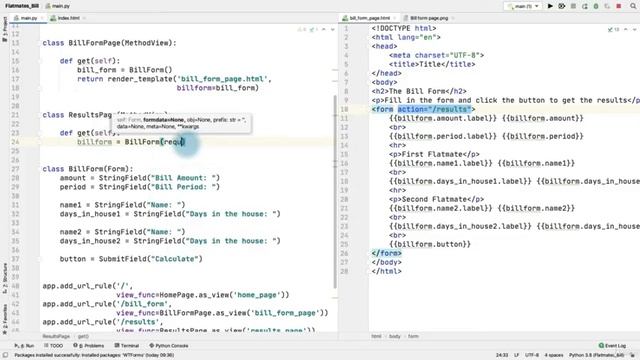
Task: Close the main.py editor tab
Action: tap(43, 18)
